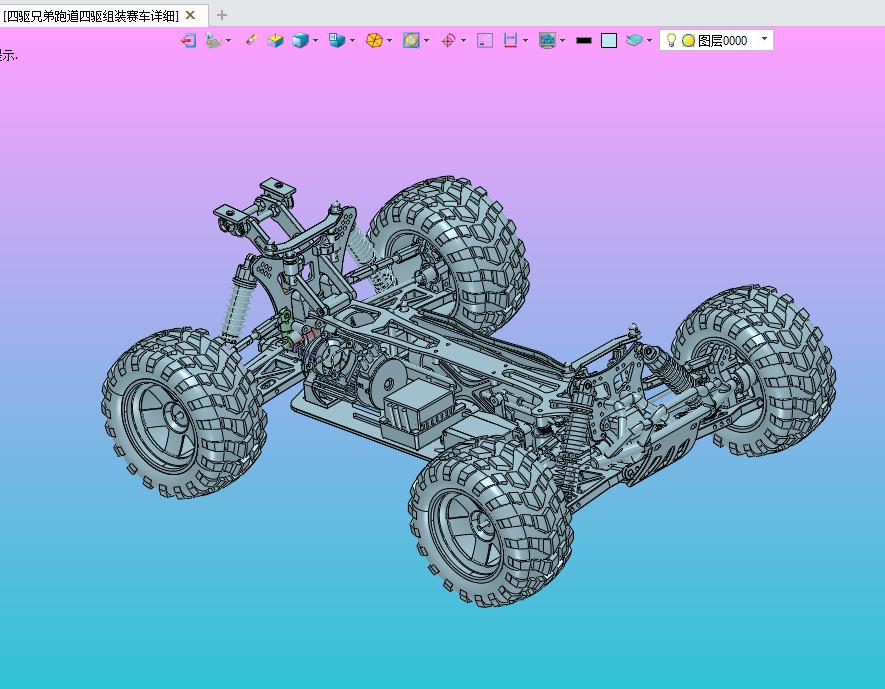885x689 pixels.
Task: Switch to the 四驱兄弟跑道四驱组装赛车详细 tab
Action: [91, 15]
